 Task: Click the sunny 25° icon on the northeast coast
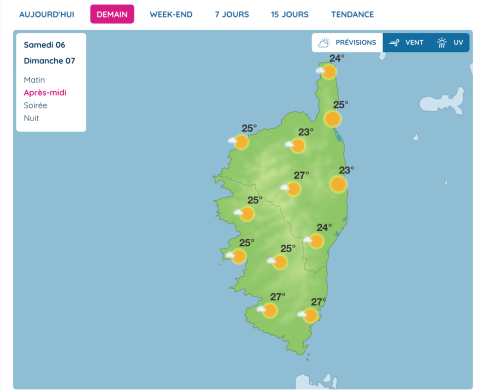pos(333,119)
